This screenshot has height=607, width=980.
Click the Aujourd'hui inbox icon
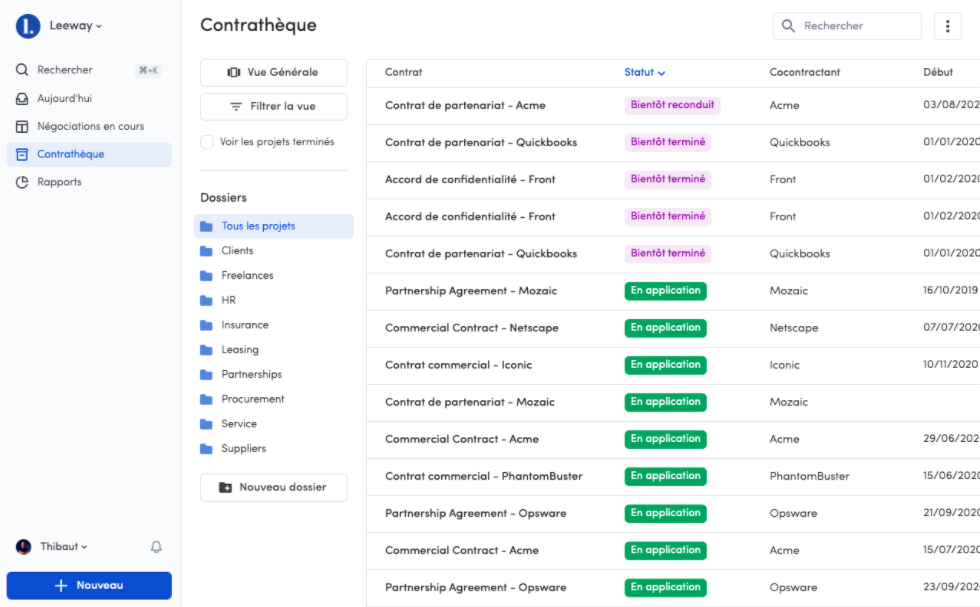(x=22, y=99)
